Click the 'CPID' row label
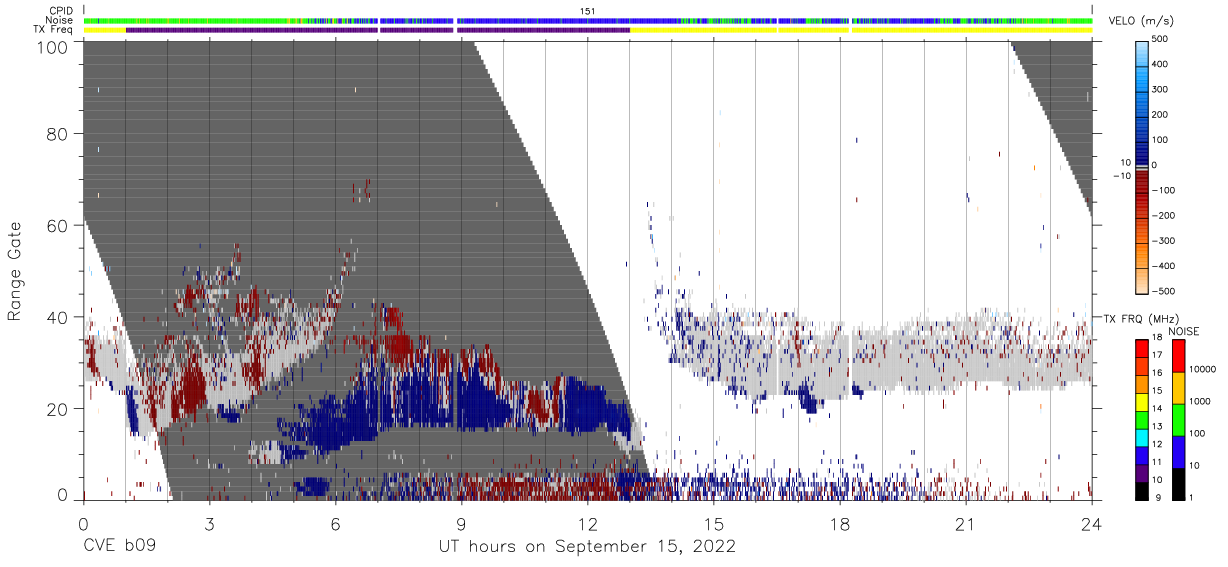This screenshot has width=1228, height=567. click(62, 11)
